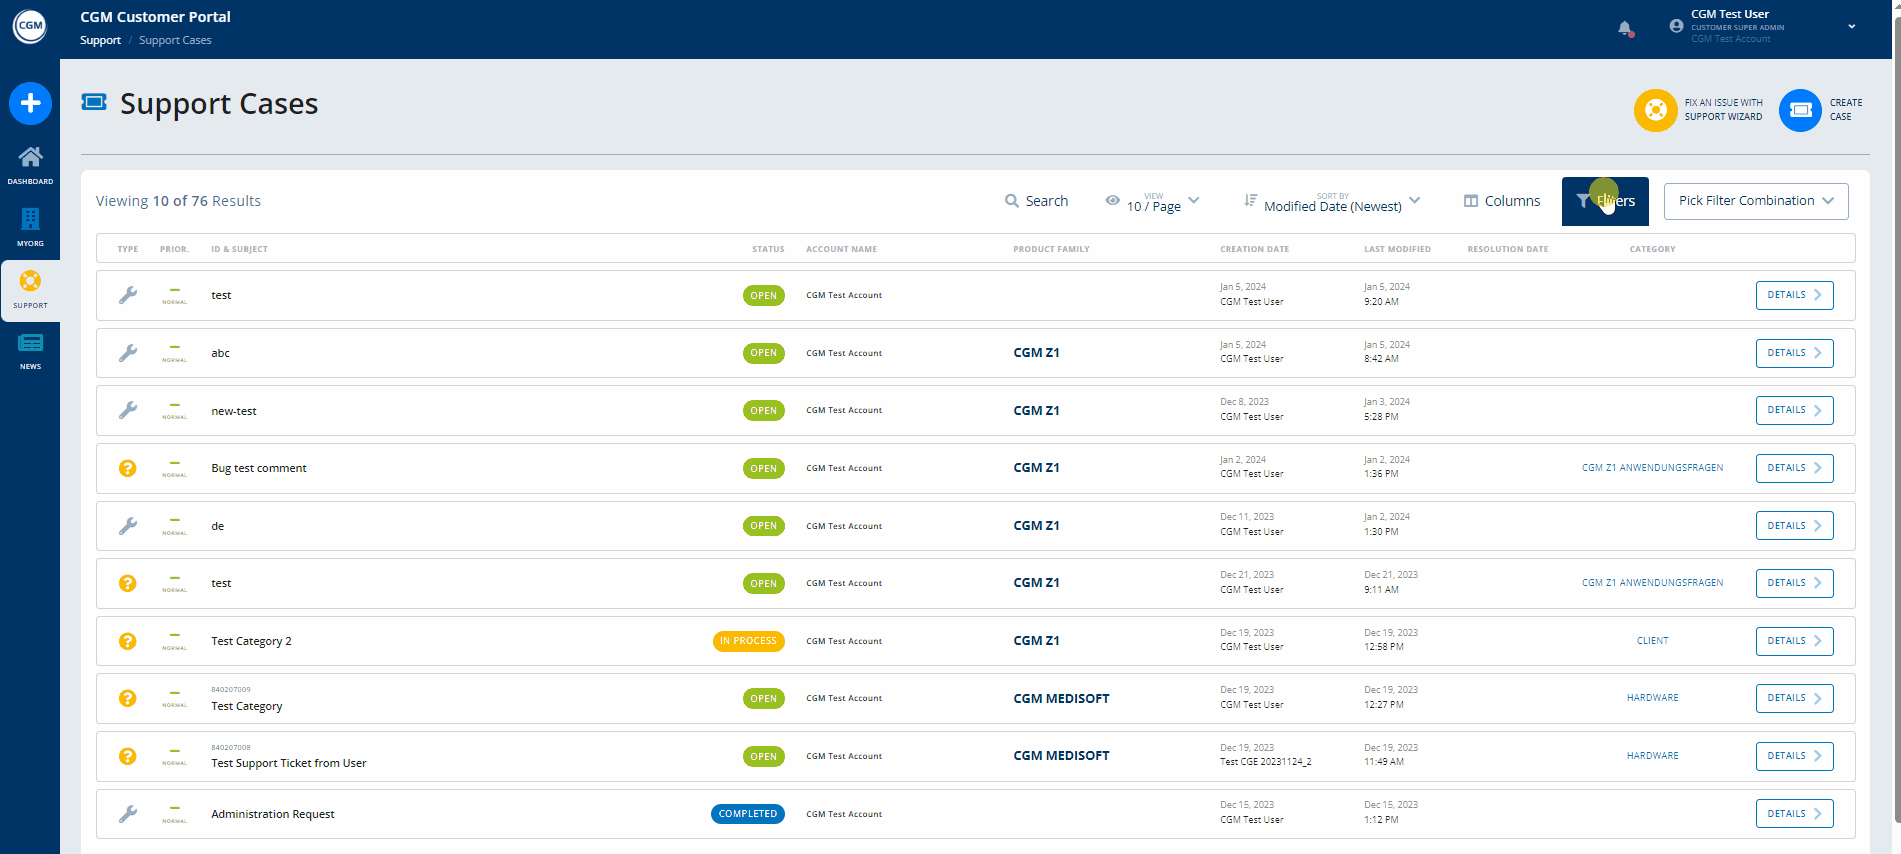Viewport: 1901px width, 854px height.
Task: Click the case ID 840207008
Action: [231, 747]
